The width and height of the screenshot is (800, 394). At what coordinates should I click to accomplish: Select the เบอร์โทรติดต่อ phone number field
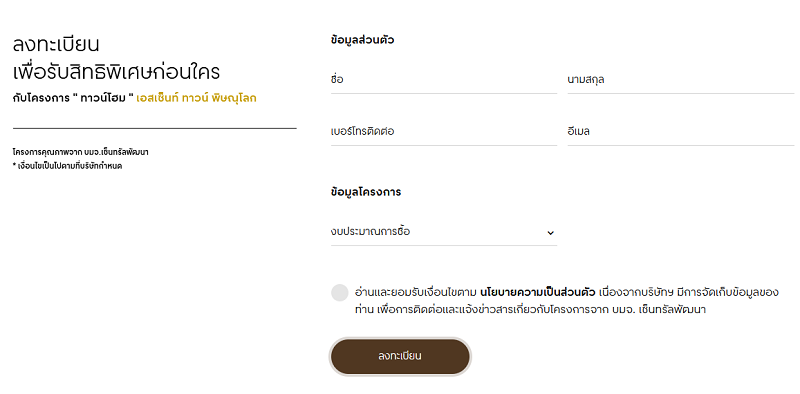[x=443, y=132]
